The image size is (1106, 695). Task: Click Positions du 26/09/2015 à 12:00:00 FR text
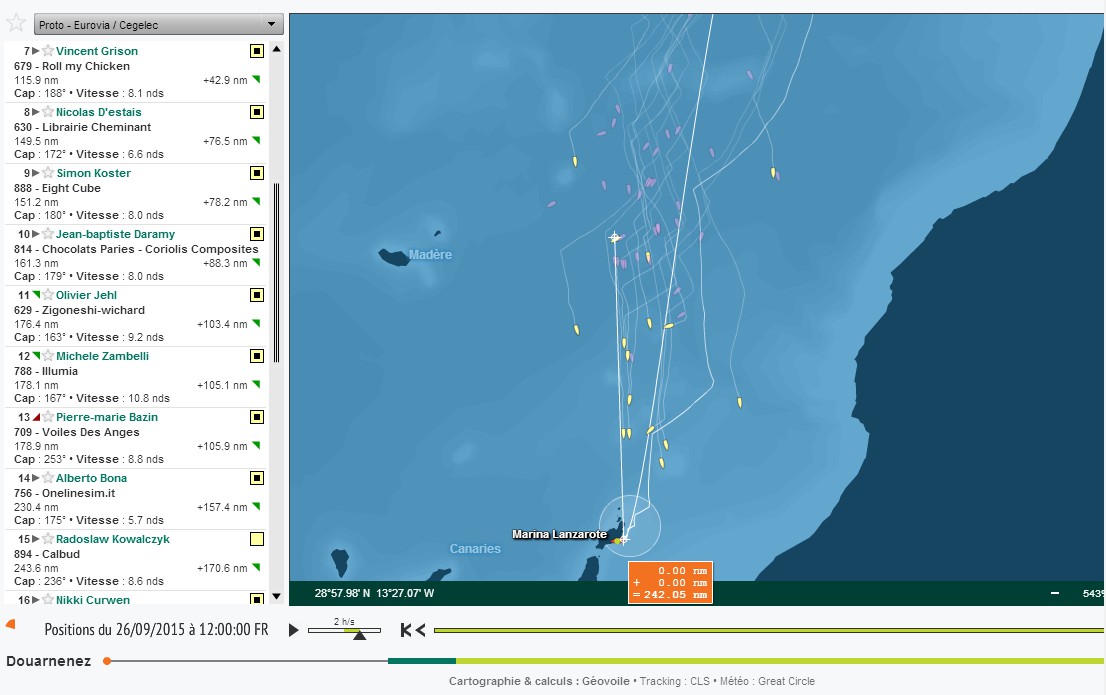[156, 629]
